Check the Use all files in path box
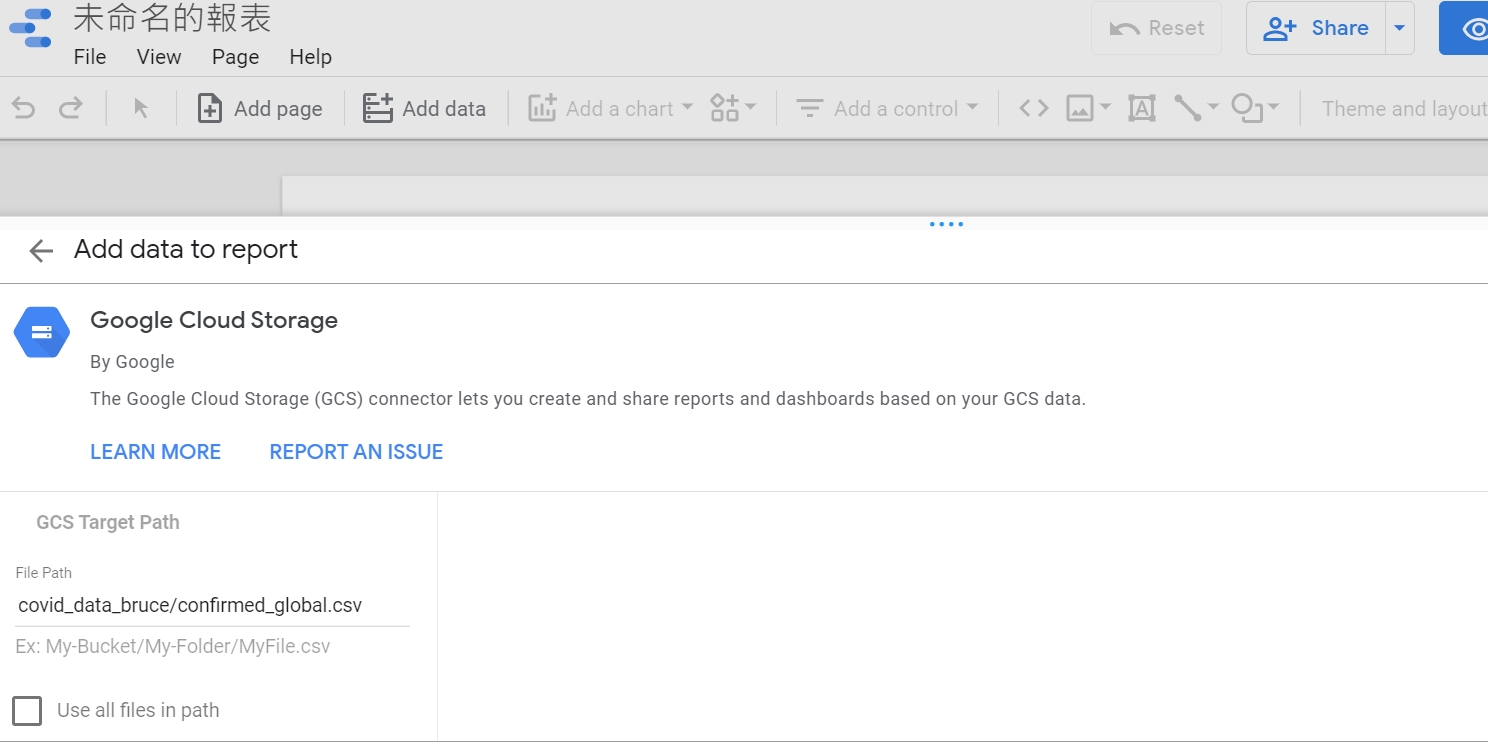Image resolution: width=1488 pixels, height=755 pixels. tap(27, 711)
